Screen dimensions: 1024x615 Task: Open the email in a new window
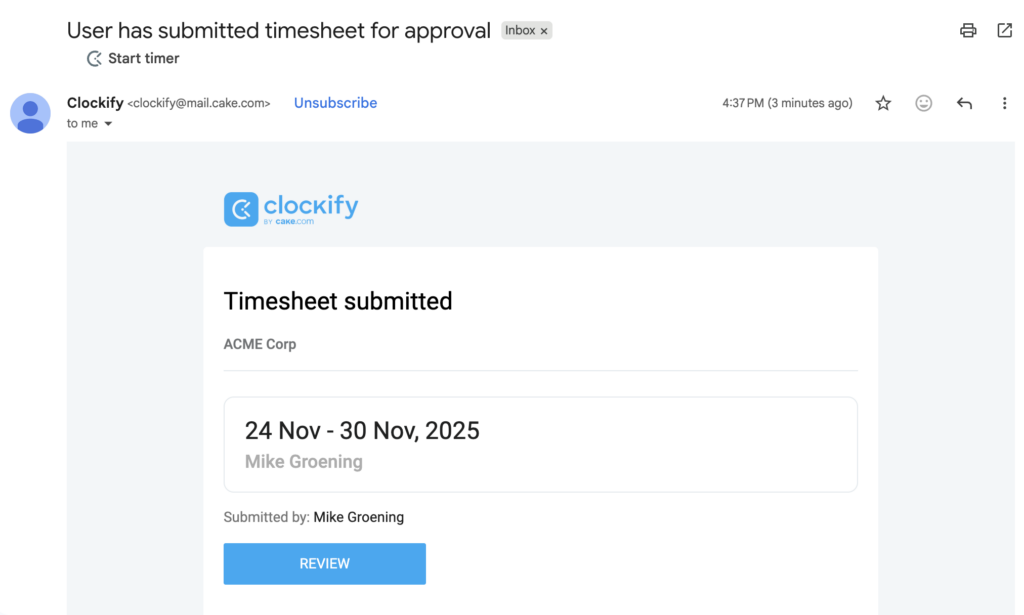(x=1005, y=30)
